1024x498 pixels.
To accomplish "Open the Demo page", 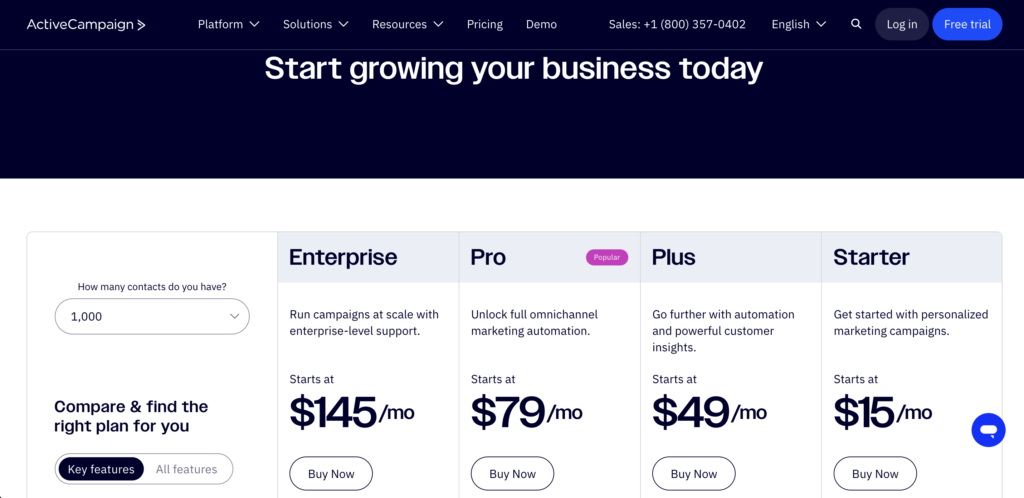I will [541, 24].
